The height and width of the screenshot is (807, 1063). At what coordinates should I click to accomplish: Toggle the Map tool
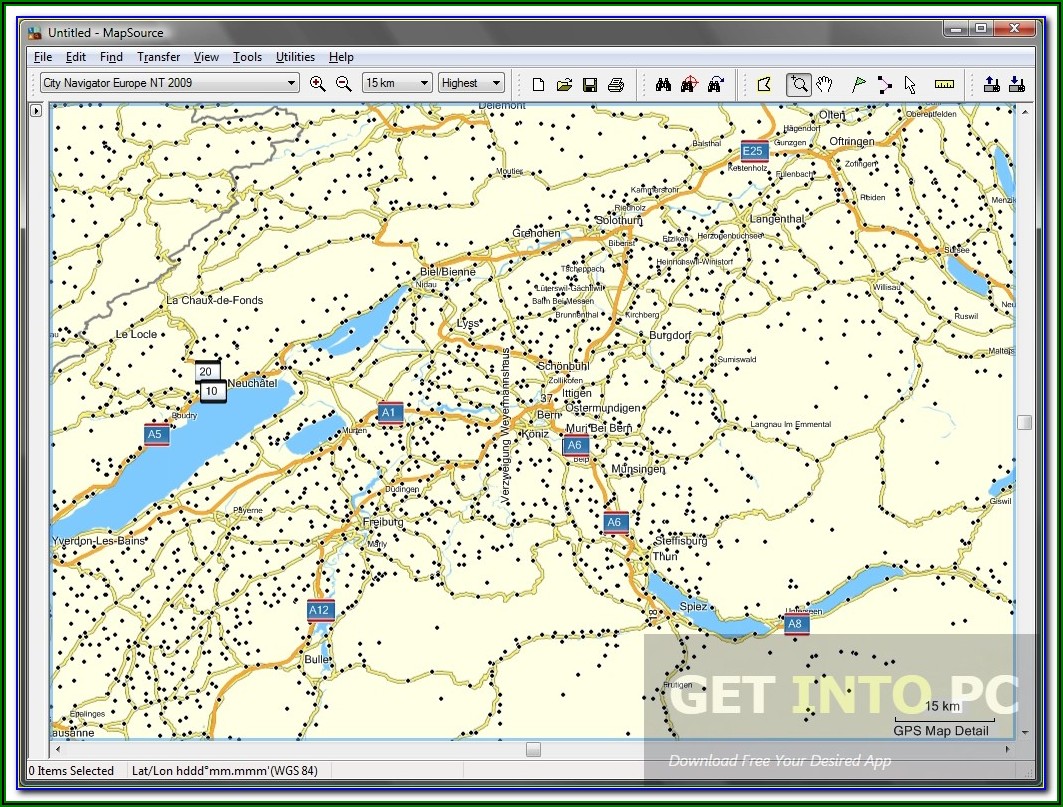(x=764, y=84)
